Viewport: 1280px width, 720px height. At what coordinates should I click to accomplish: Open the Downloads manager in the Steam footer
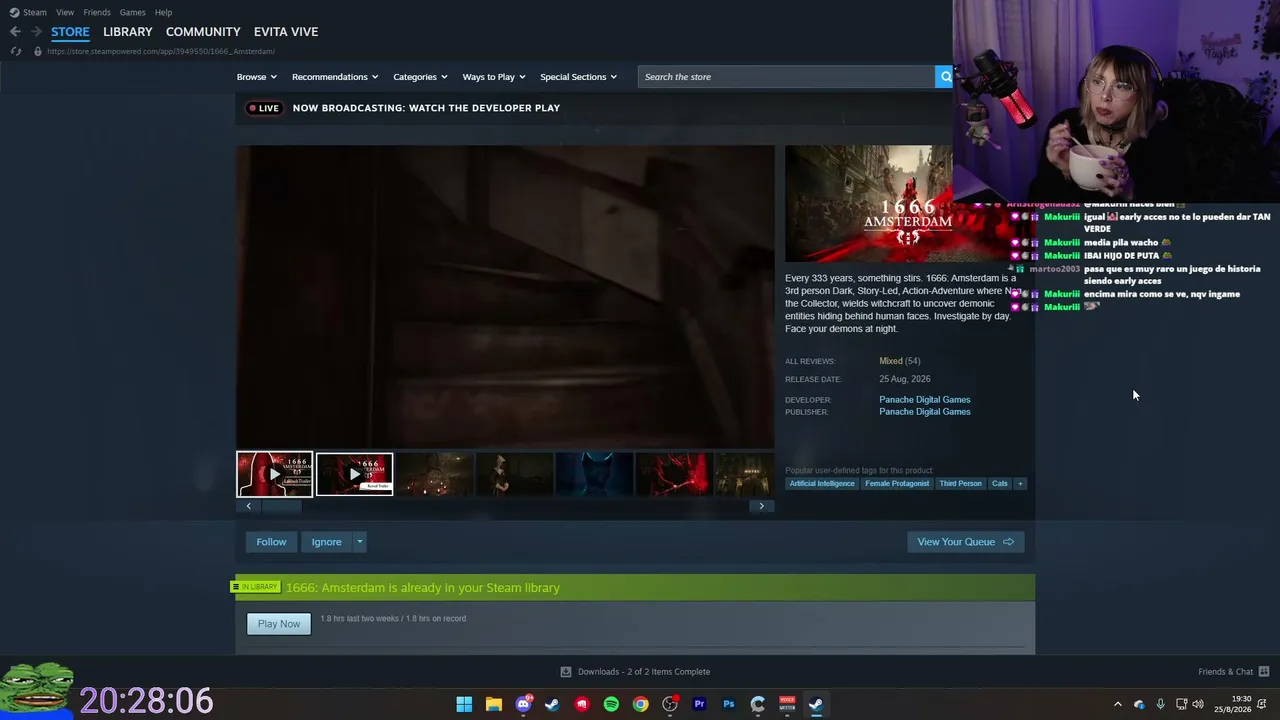click(635, 672)
